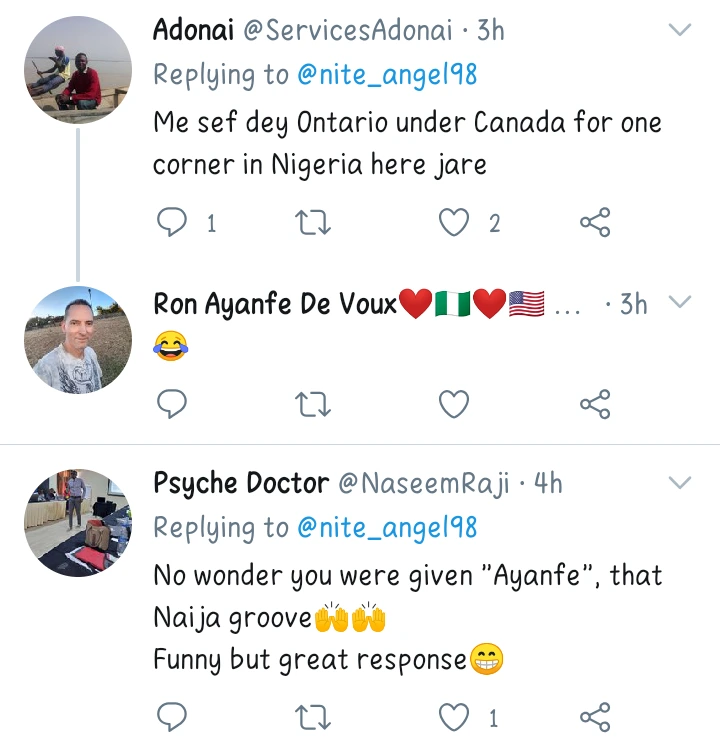Image resolution: width=720 pixels, height=745 pixels.
Task: Share Adonai's tweet
Action: coord(595,224)
